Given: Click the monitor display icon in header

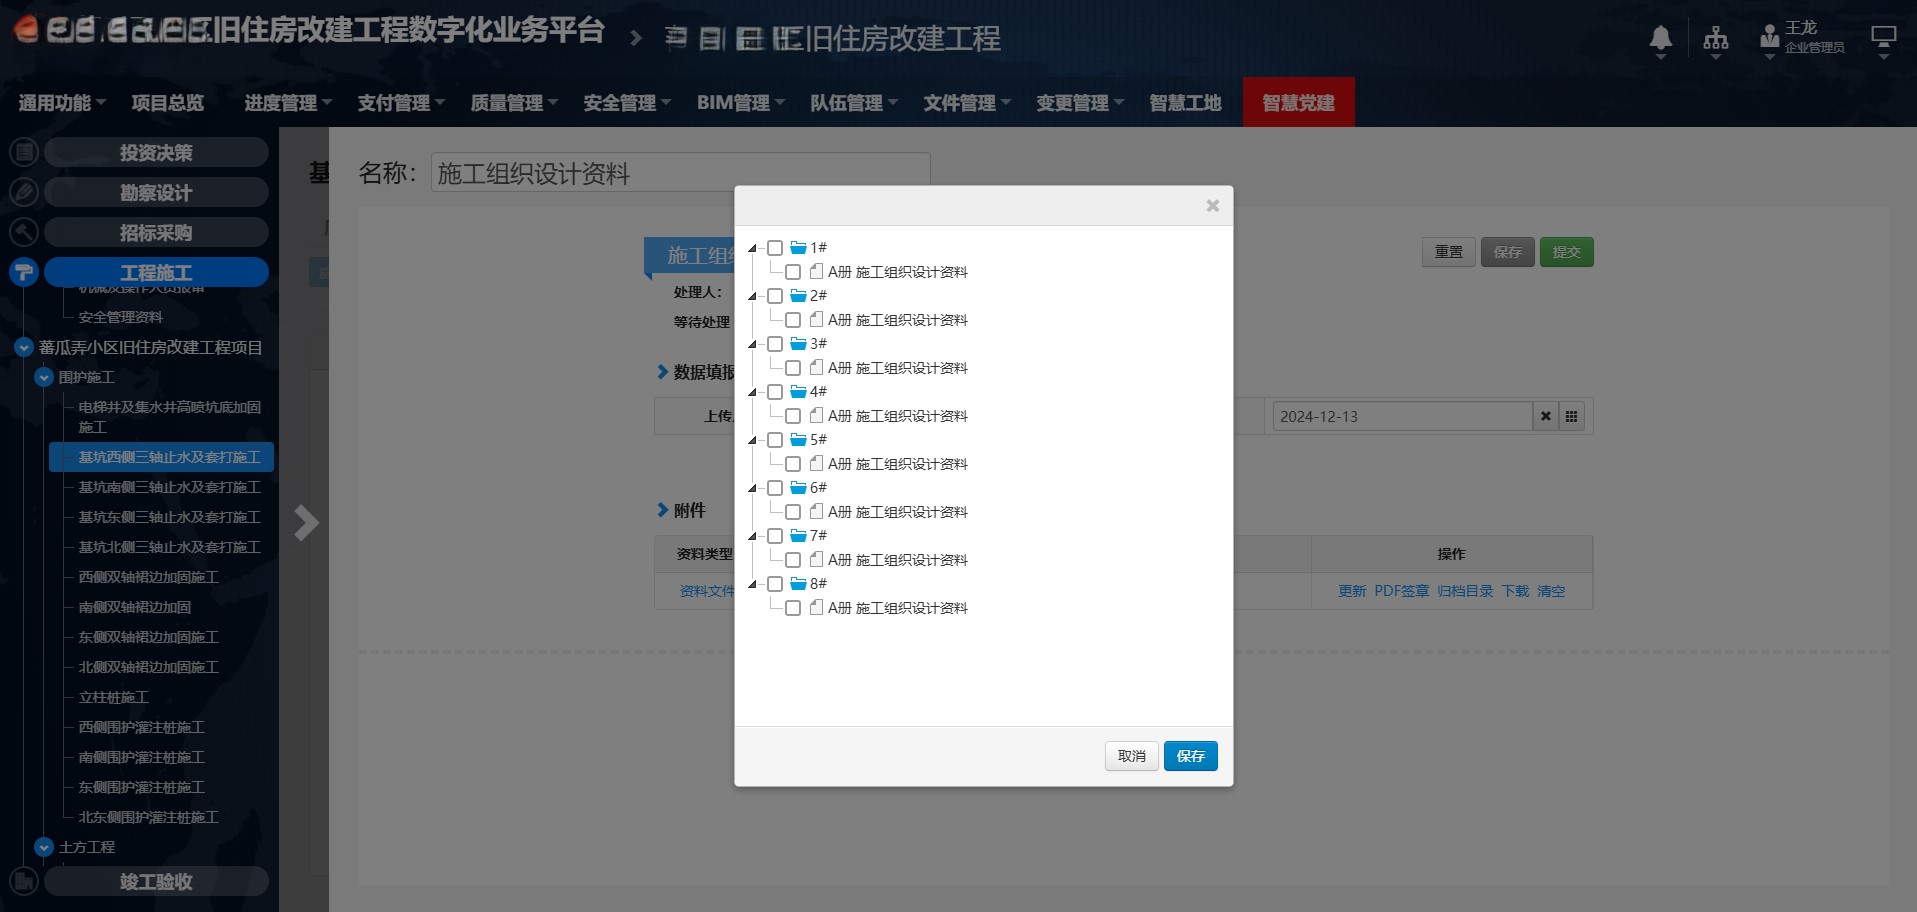Looking at the screenshot, I should click(x=1883, y=39).
